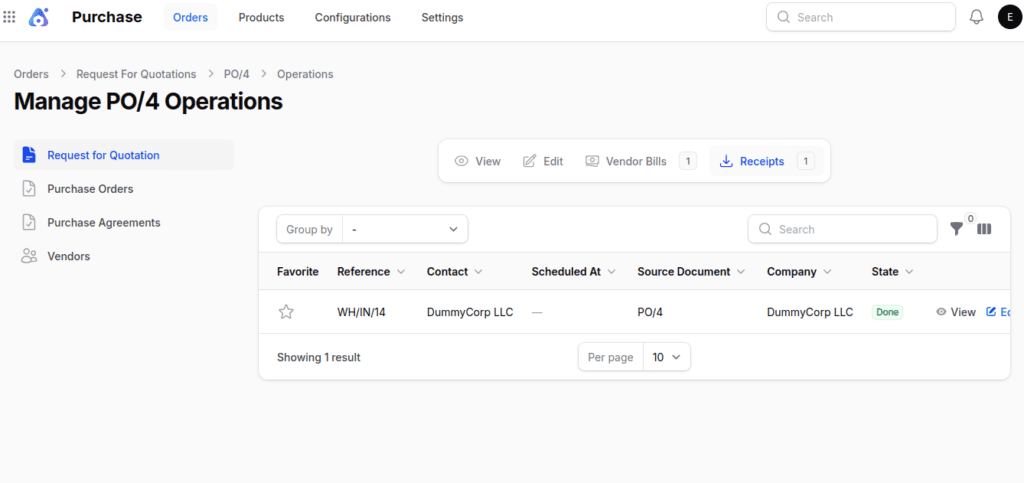The width and height of the screenshot is (1024, 483).
Task: Click magnifier icon in global search
Action: click(x=784, y=17)
